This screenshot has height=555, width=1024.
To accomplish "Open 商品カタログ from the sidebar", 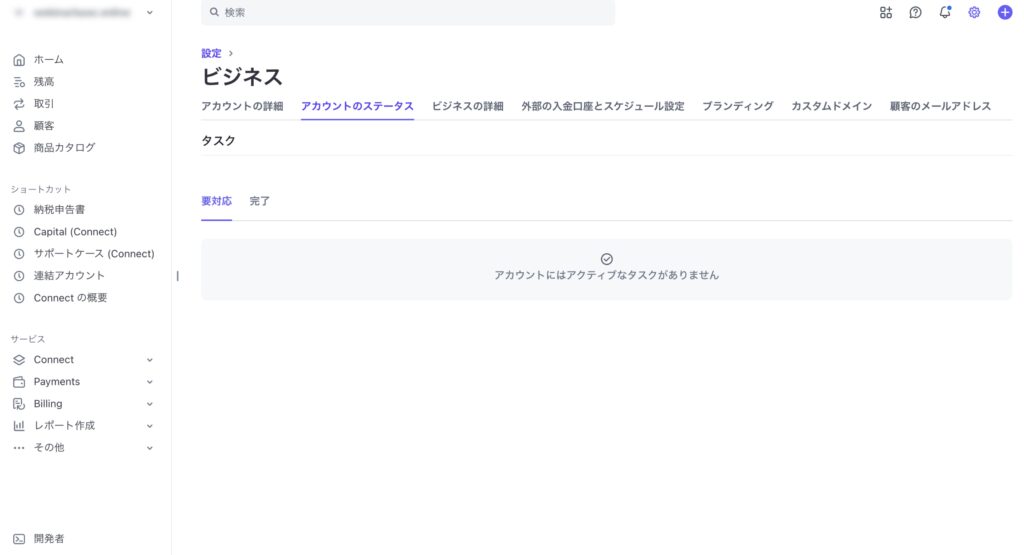I will click(x=64, y=148).
